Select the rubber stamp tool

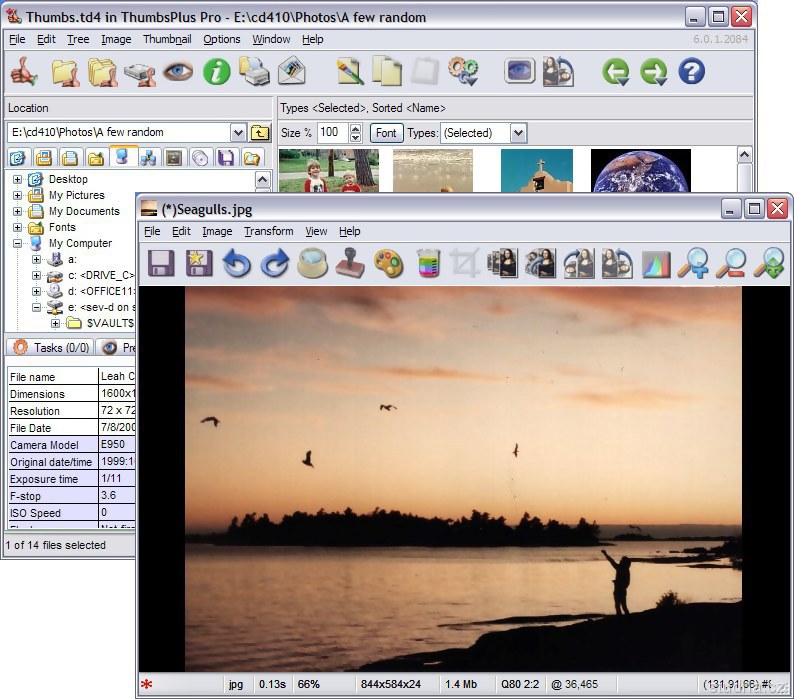pyautogui.click(x=350, y=263)
